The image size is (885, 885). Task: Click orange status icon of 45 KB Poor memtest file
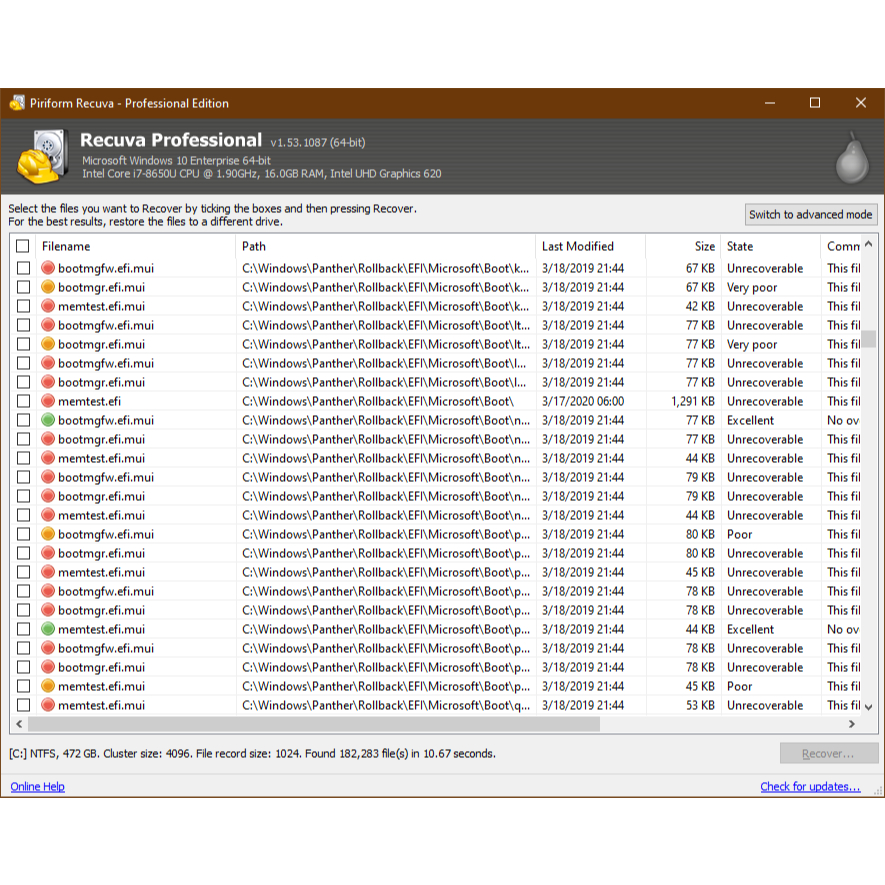[48, 686]
